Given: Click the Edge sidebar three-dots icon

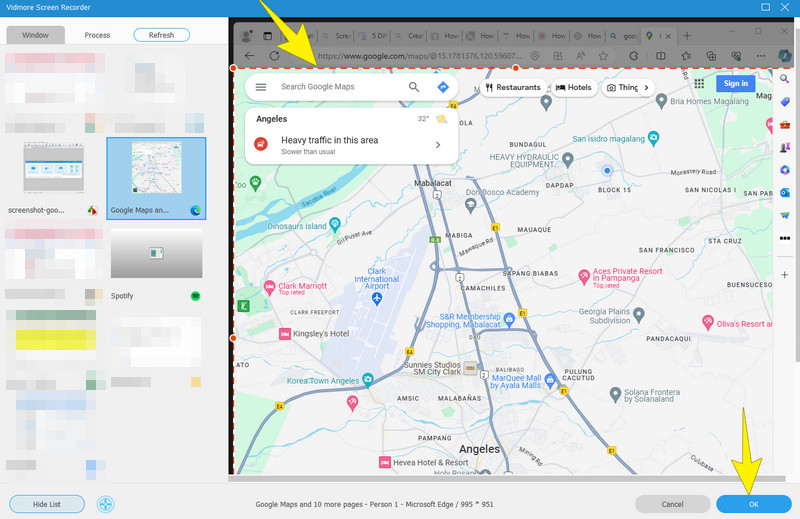Looking at the screenshot, I should (x=785, y=238).
